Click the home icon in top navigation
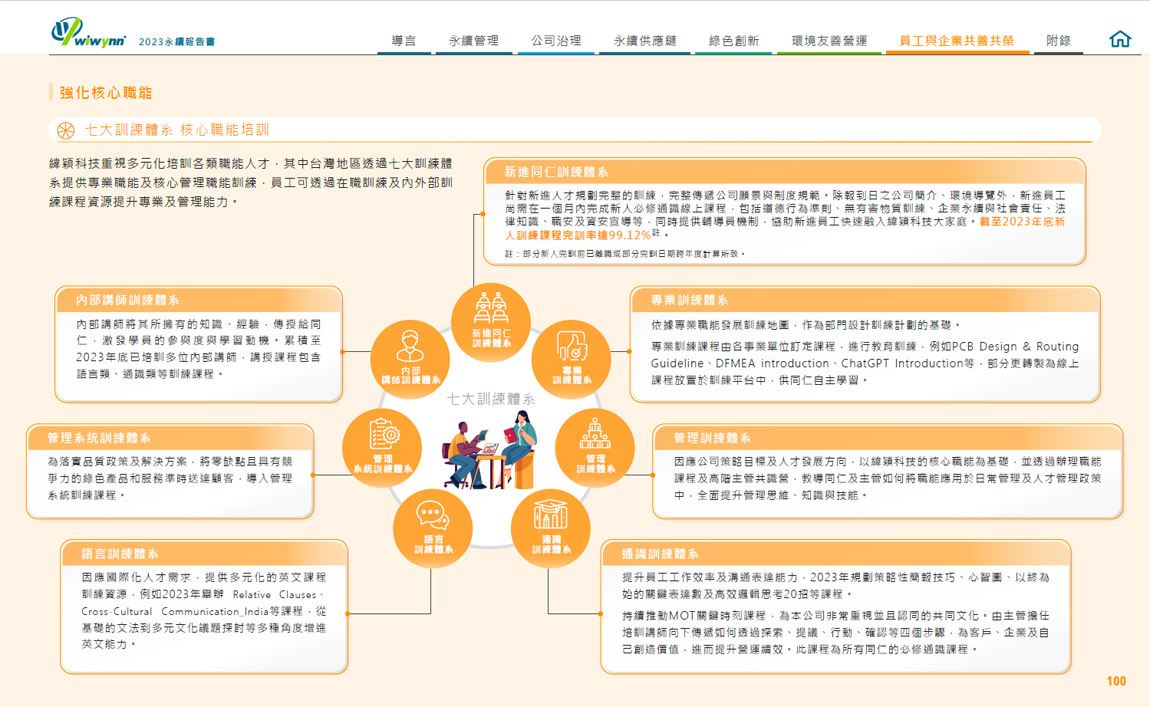Viewport: 1150px width, 707px height. pos(1120,40)
